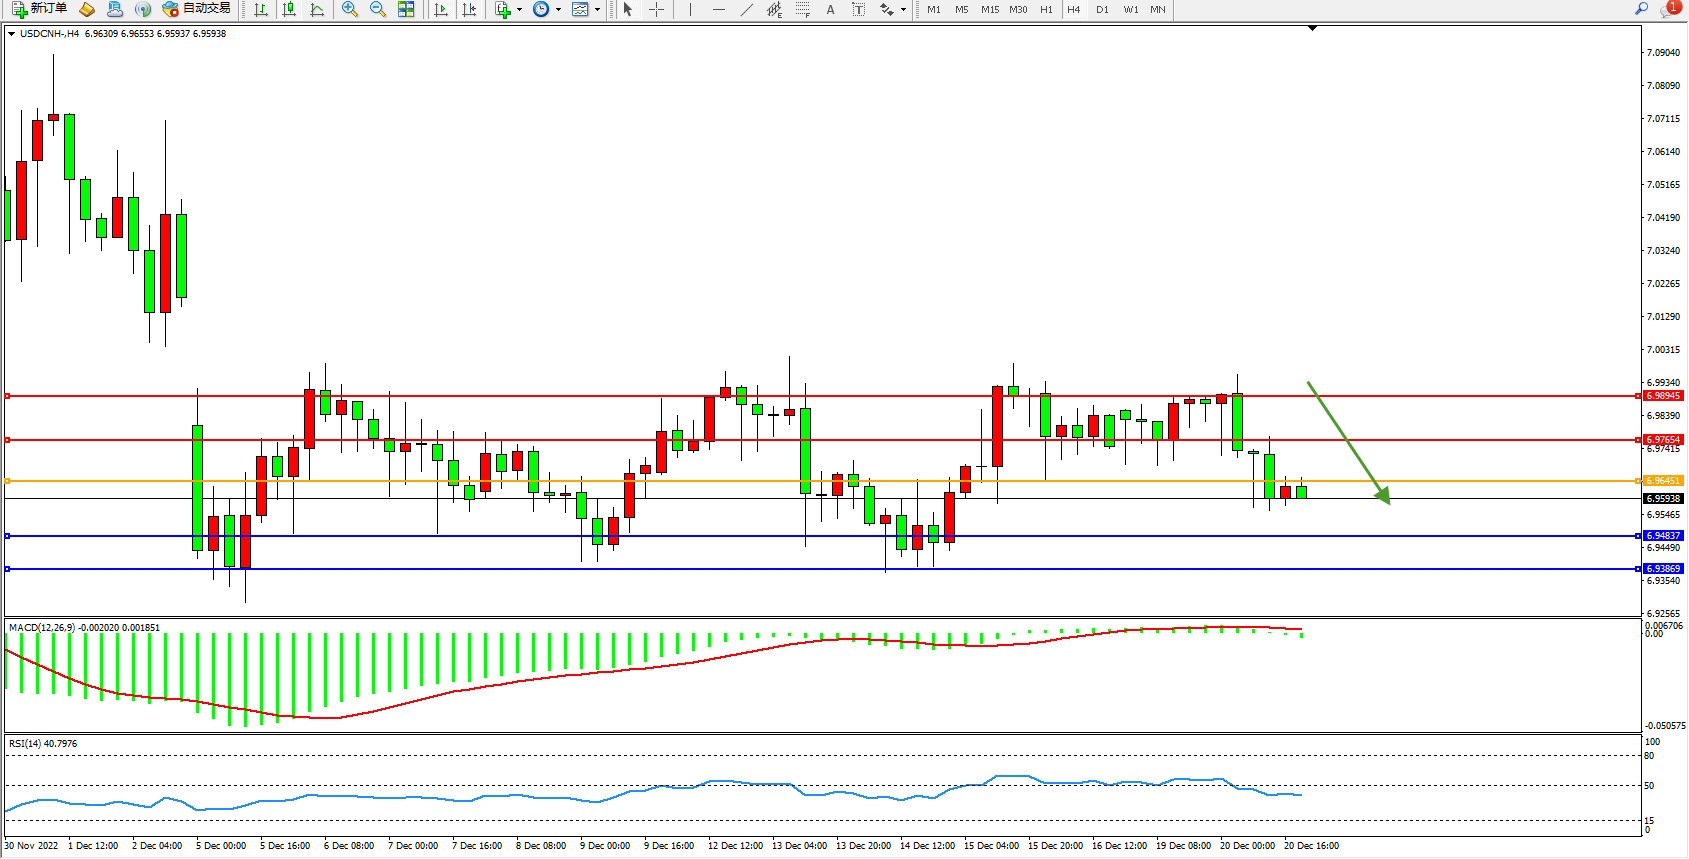Zoom out on the chart

coord(378,9)
